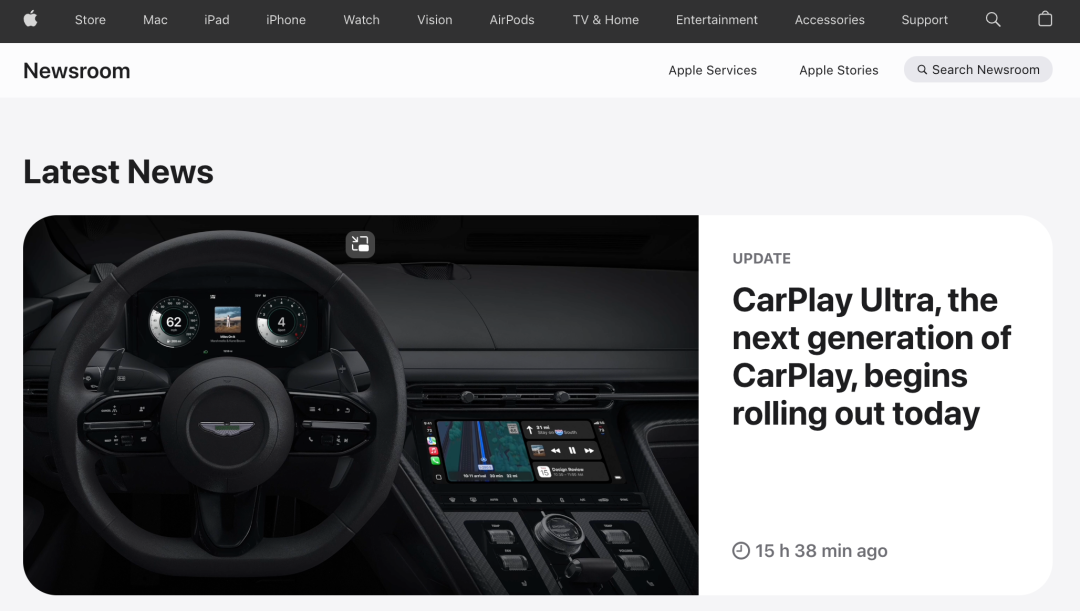The height and width of the screenshot is (611, 1080).
Task: Open the Accessories menu
Action: [829, 20]
